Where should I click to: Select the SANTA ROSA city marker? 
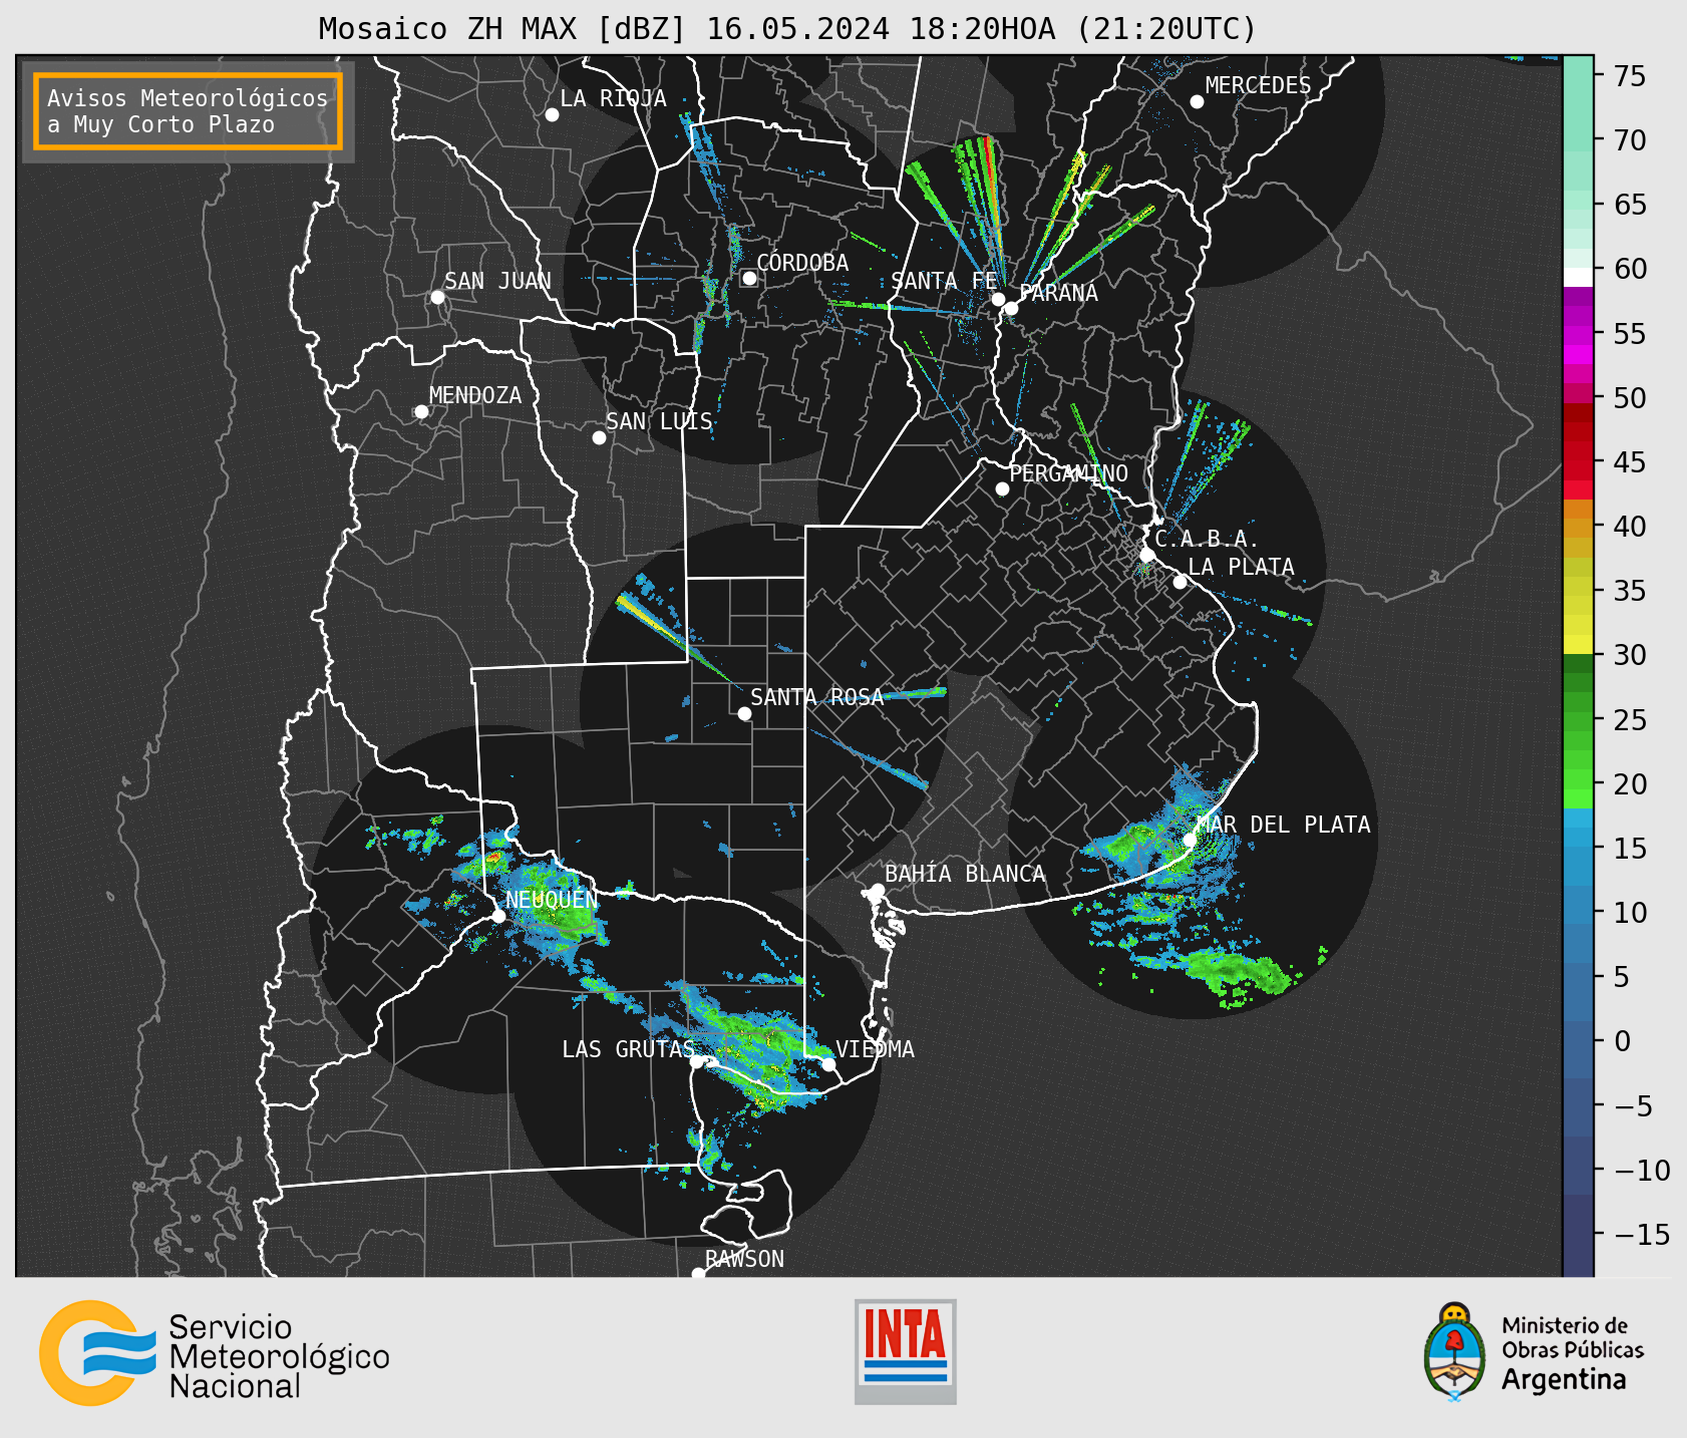click(x=744, y=713)
